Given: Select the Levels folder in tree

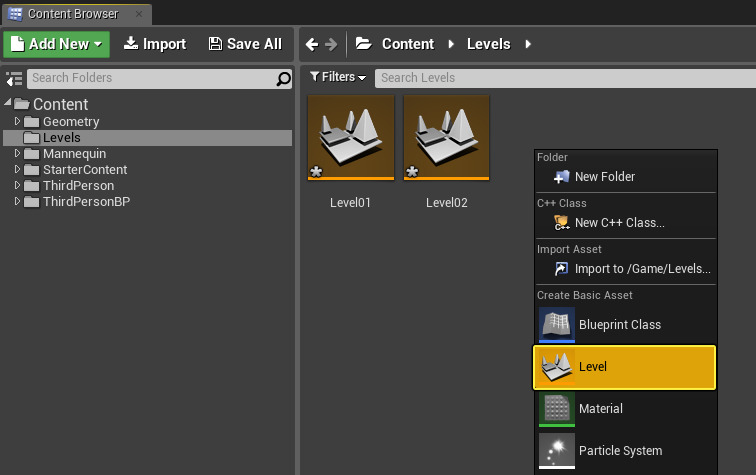Looking at the screenshot, I should click(x=148, y=137).
